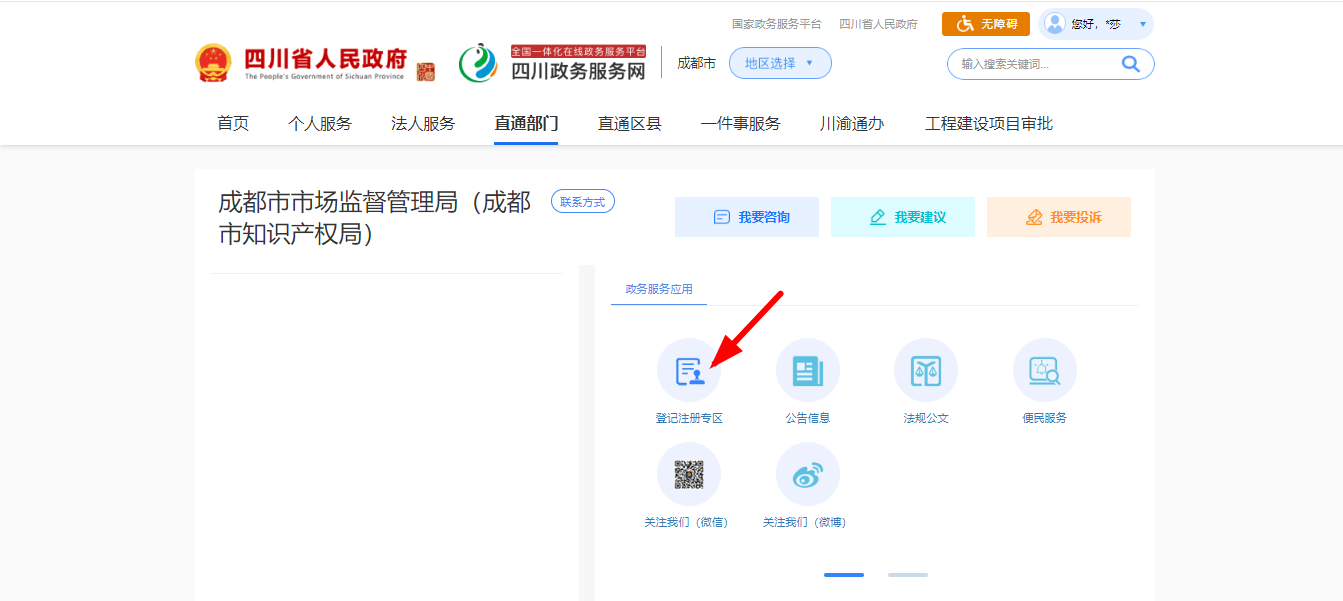Open the 登记注册专区 icon
This screenshot has height=601, width=1343.
(688, 371)
